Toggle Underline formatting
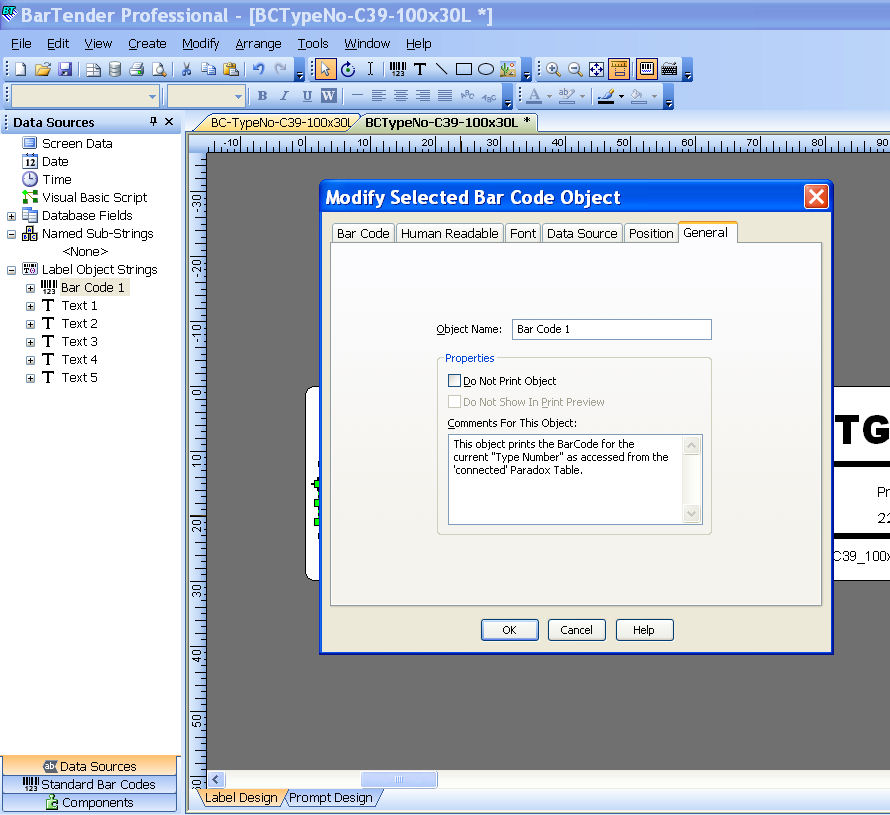 pyautogui.click(x=307, y=96)
